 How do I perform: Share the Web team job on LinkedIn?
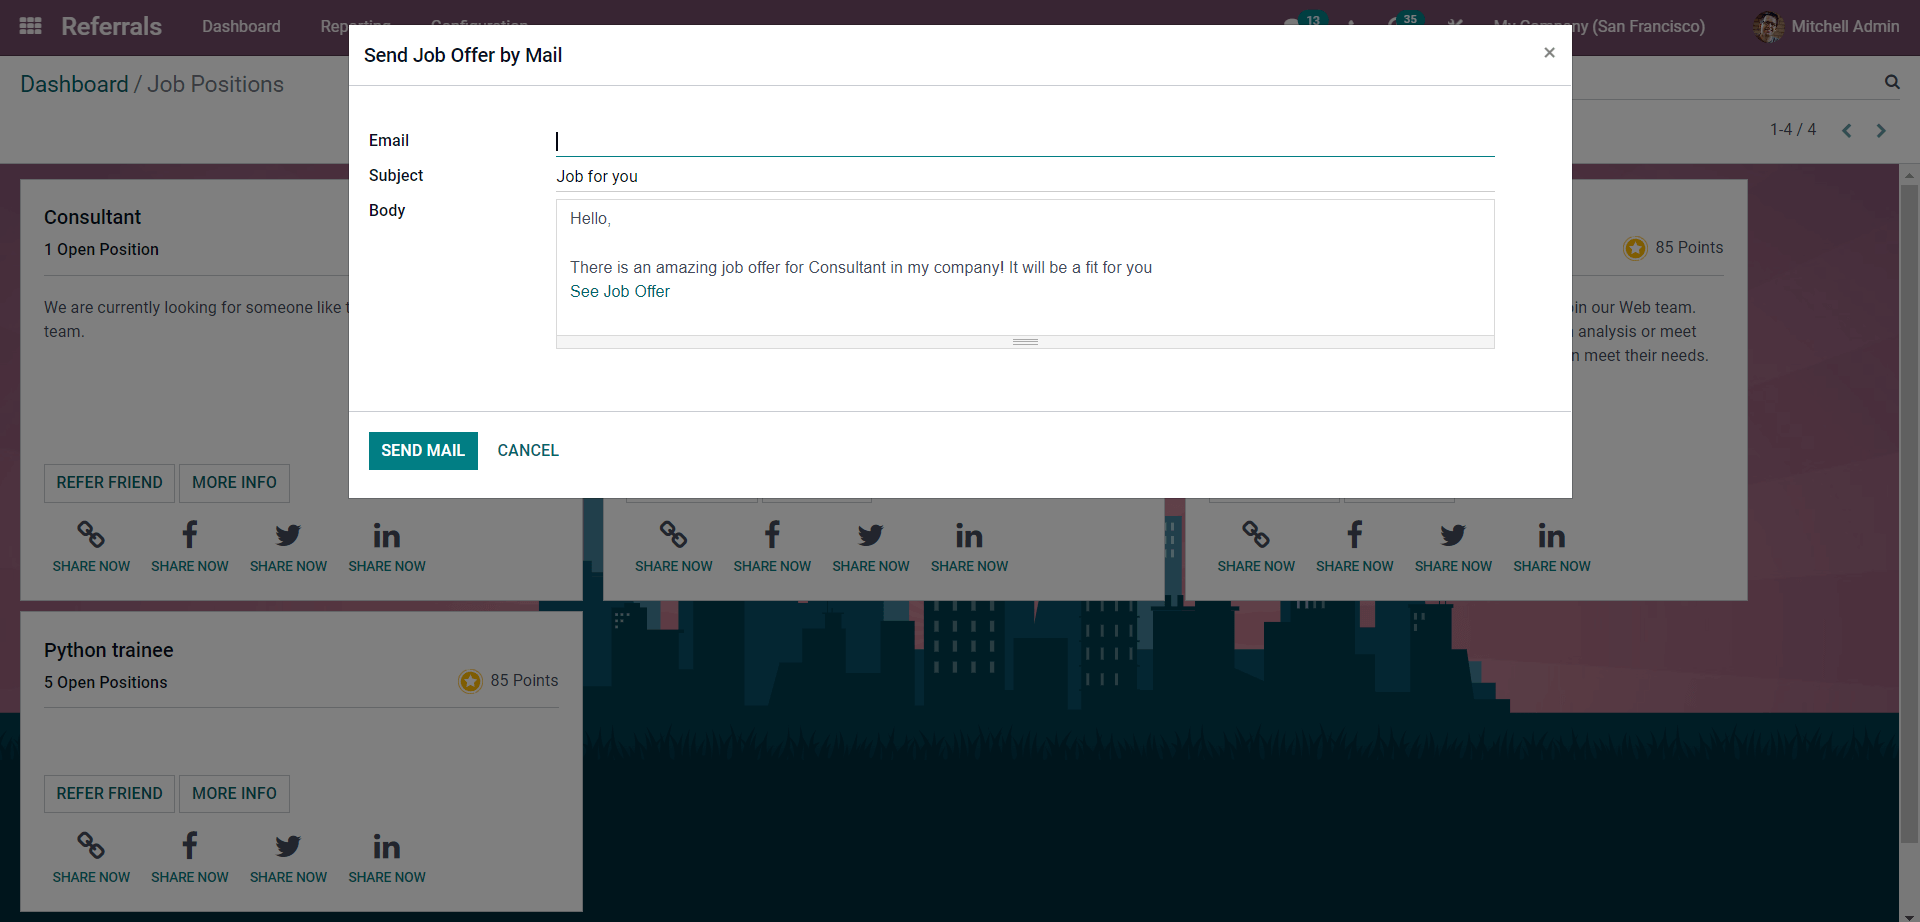[1552, 535]
